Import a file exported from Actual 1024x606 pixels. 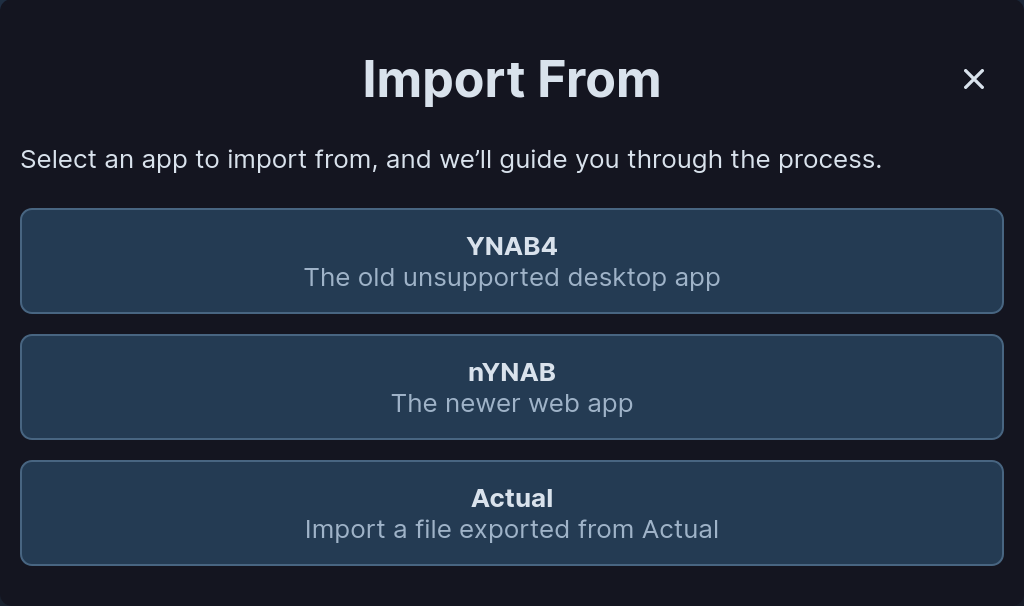(x=512, y=529)
